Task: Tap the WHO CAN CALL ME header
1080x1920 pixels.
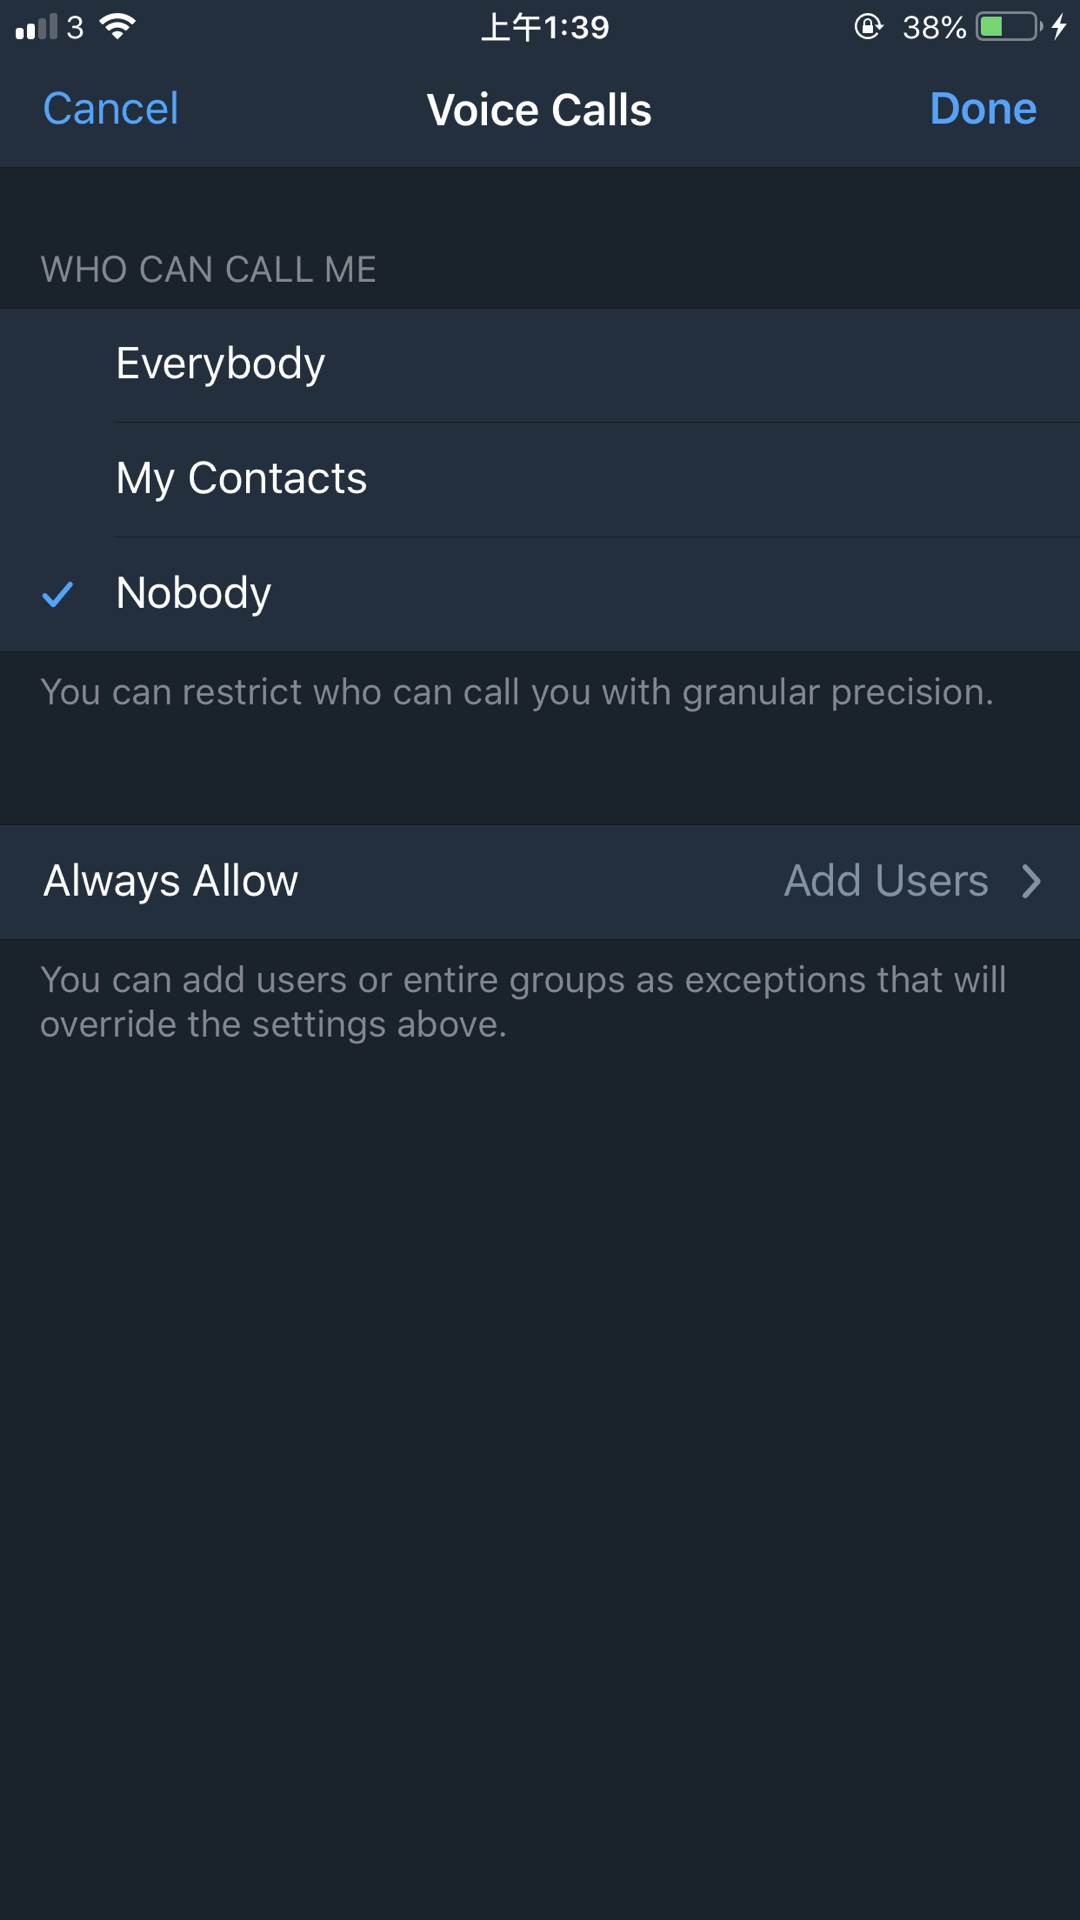Action: click(x=208, y=269)
